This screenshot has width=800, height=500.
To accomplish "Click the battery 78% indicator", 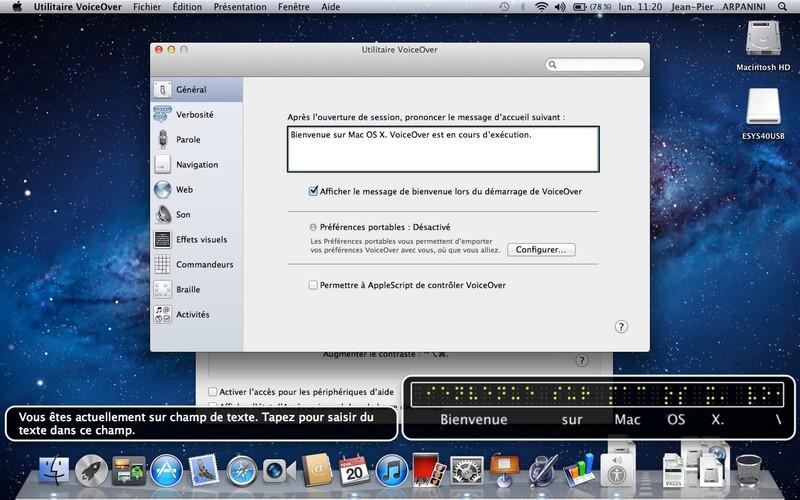I will [592, 7].
